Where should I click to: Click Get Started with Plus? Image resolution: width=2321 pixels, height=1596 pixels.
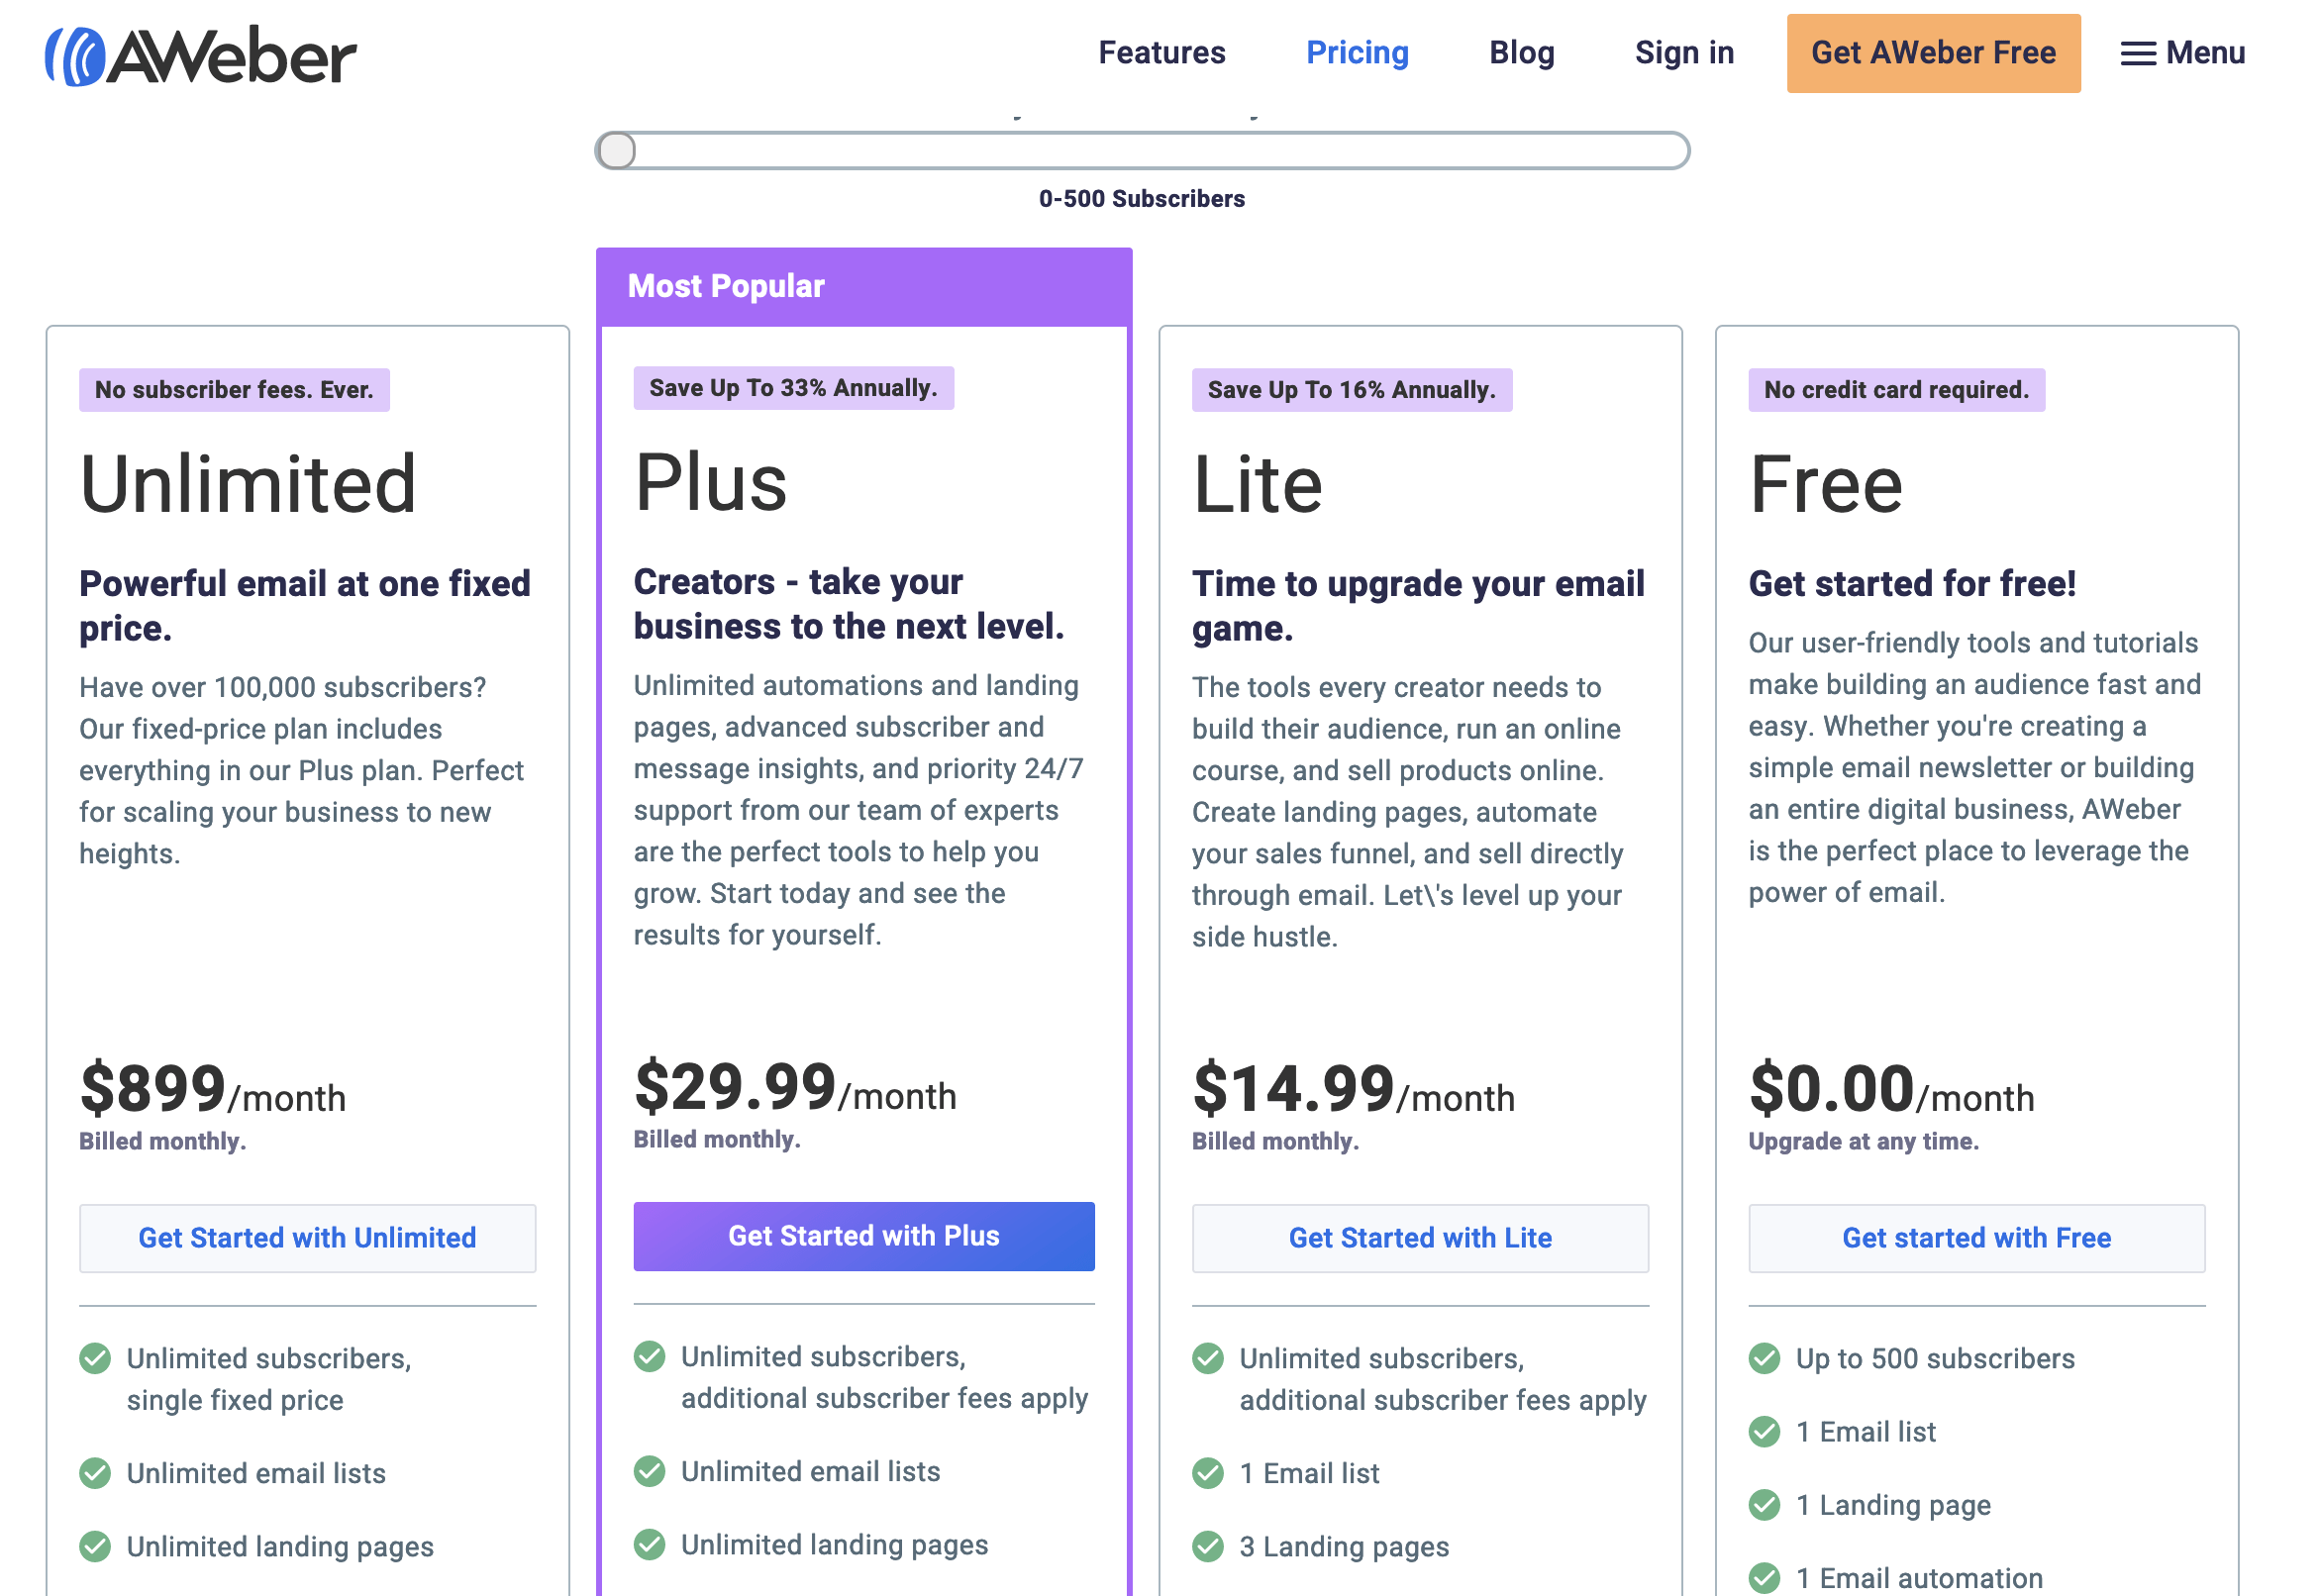pyautogui.click(x=863, y=1236)
